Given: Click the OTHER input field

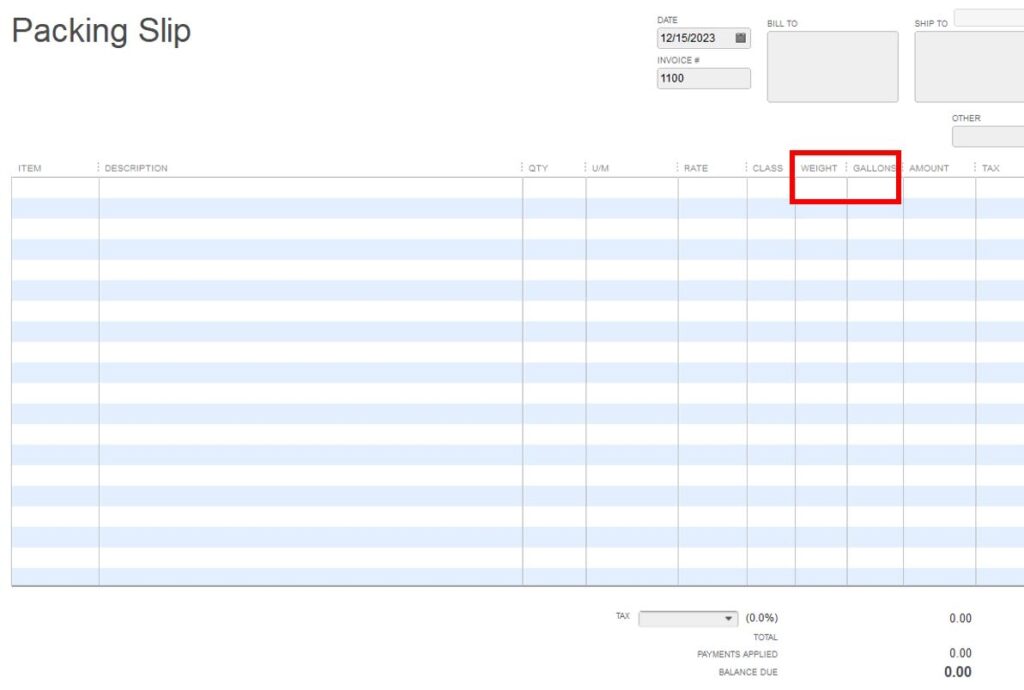Looking at the screenshot, I should (990, 136).
